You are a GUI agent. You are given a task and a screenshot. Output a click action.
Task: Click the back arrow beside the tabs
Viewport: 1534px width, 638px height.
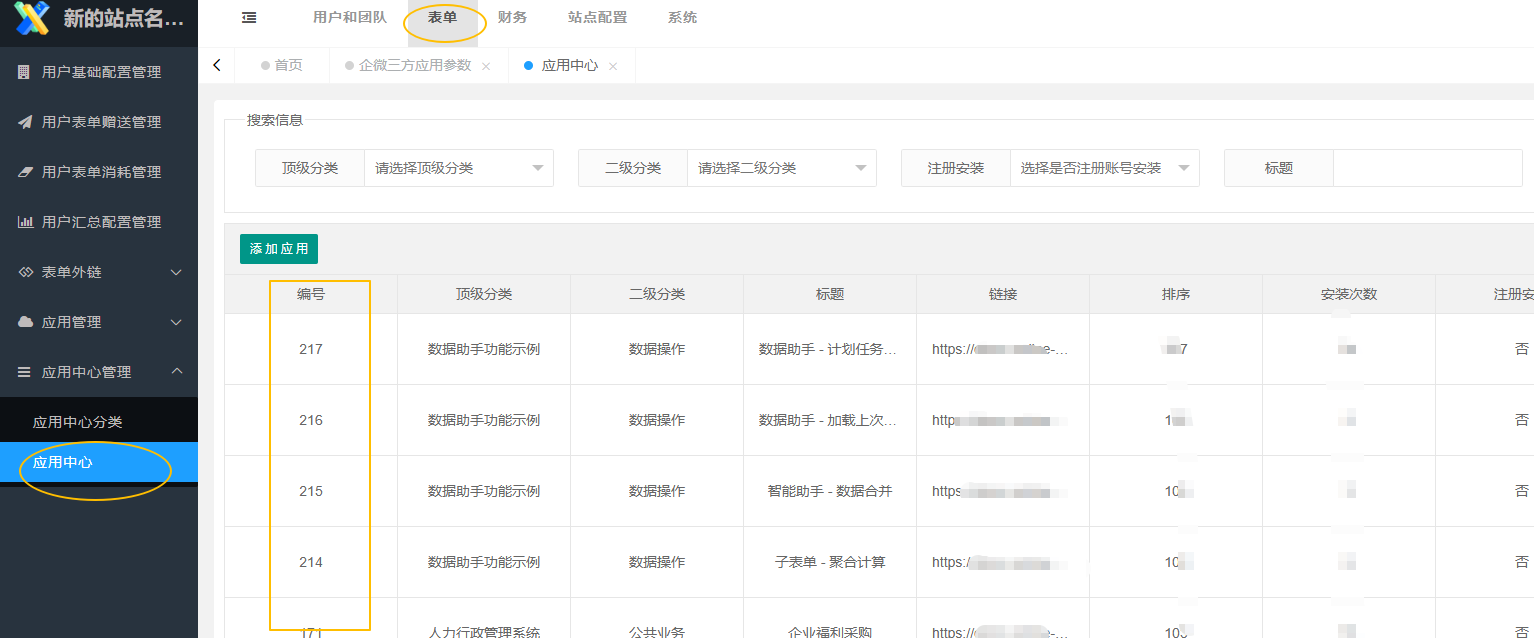click(x=217, y=65)
